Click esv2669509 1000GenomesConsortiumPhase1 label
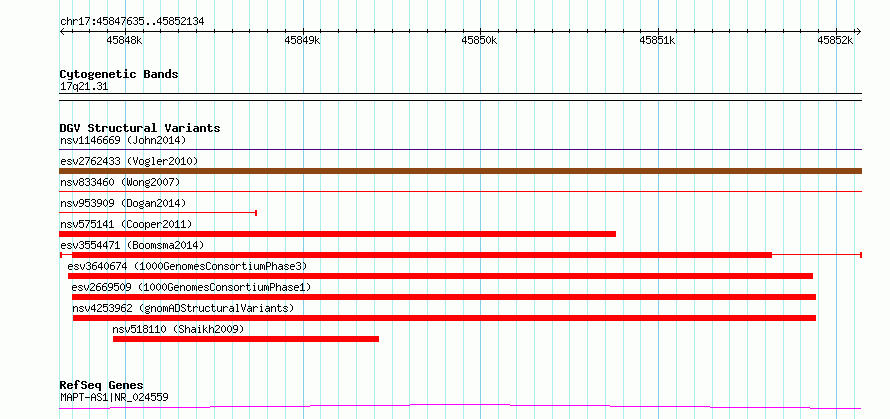890x419 pixels. point(191,287)
